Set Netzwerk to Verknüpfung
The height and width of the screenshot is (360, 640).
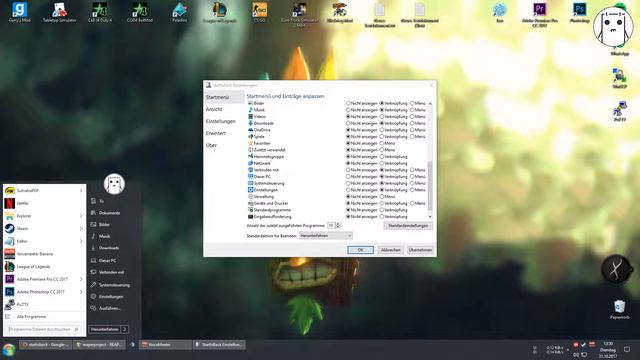click(x=382, y=163)
